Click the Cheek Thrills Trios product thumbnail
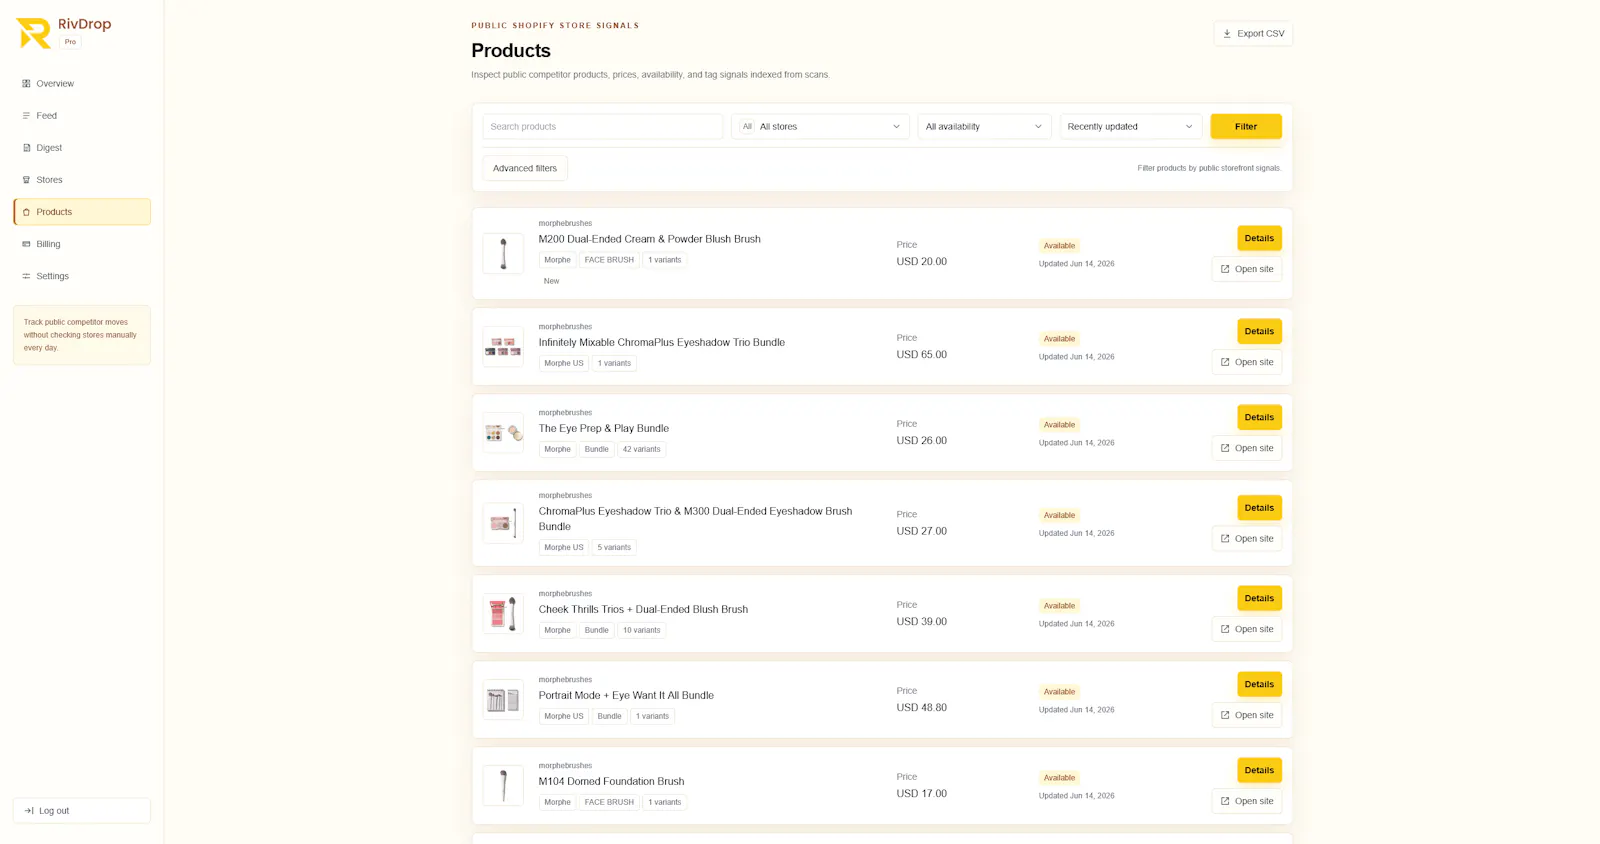Image resolution: width=1600 pixels, height=844 pixels. click(503, 614)
